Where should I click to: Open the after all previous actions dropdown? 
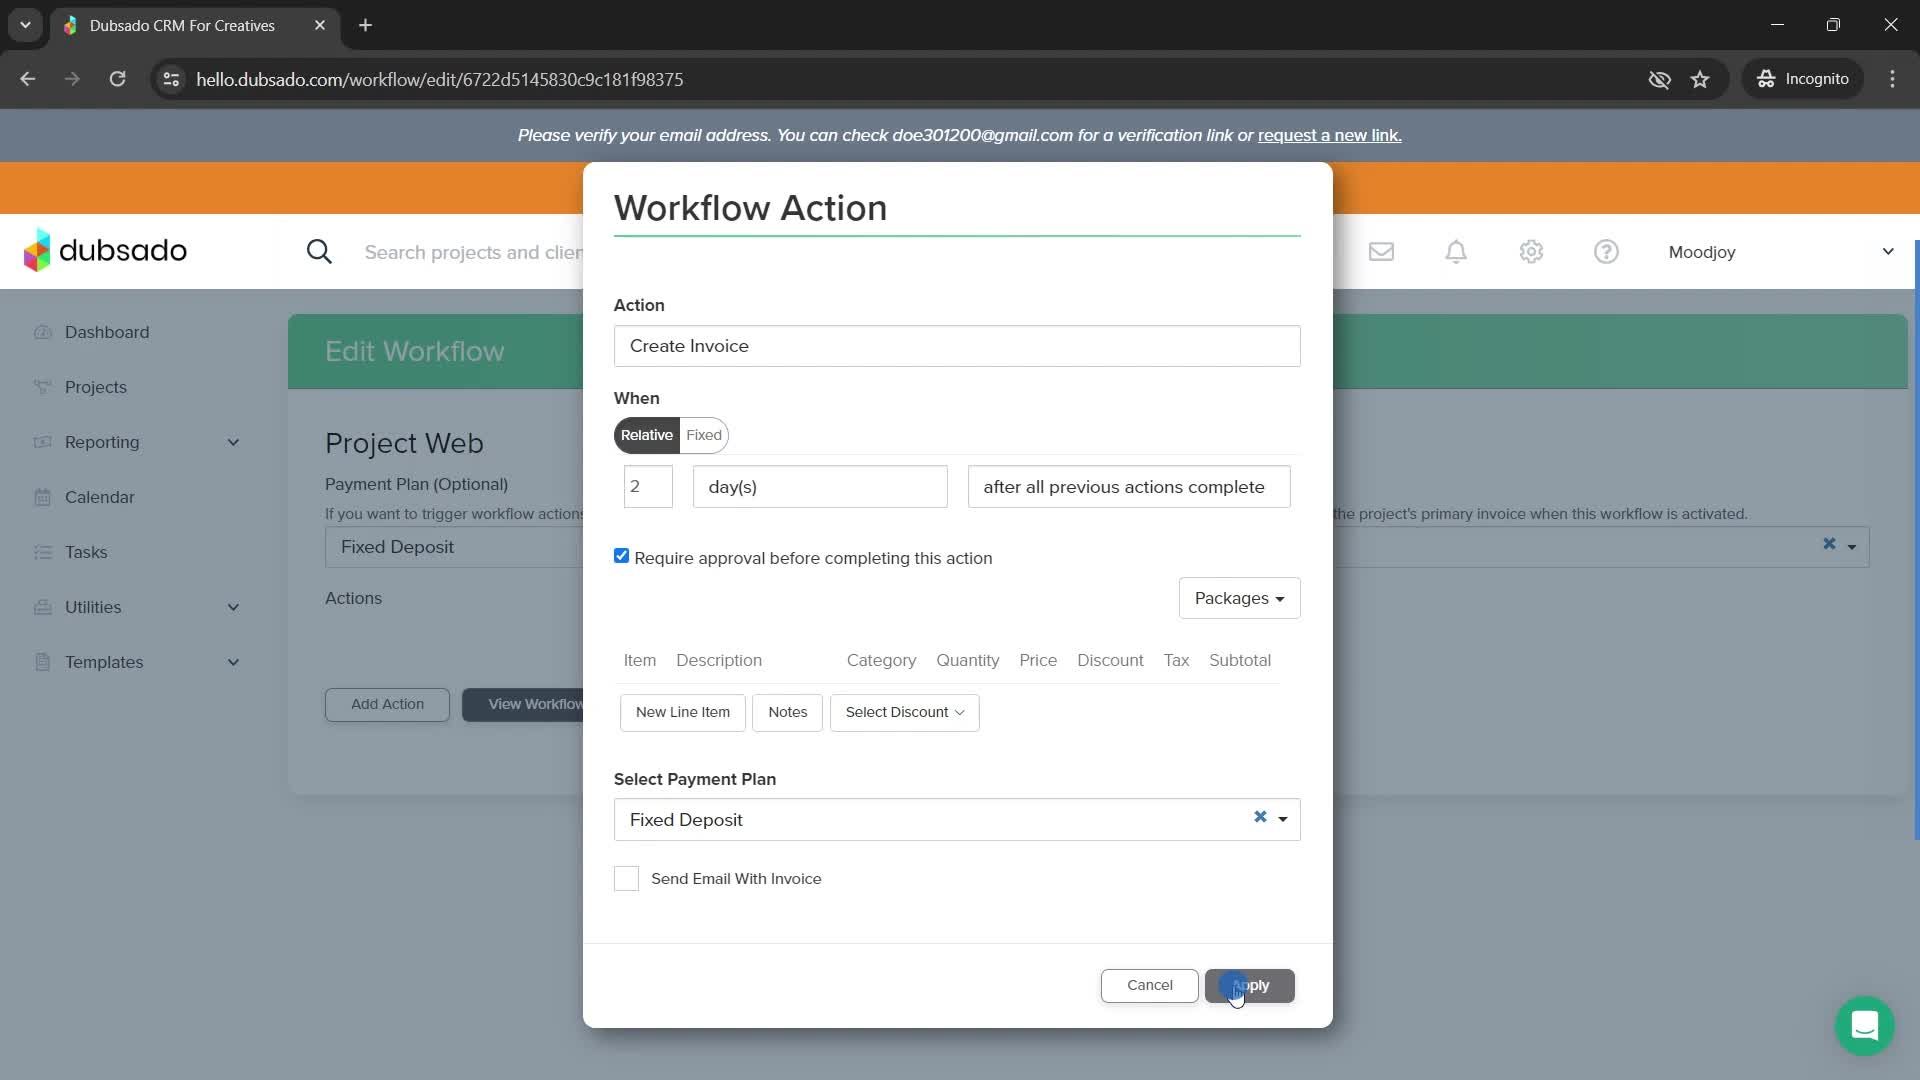(x=1128, y=487)
